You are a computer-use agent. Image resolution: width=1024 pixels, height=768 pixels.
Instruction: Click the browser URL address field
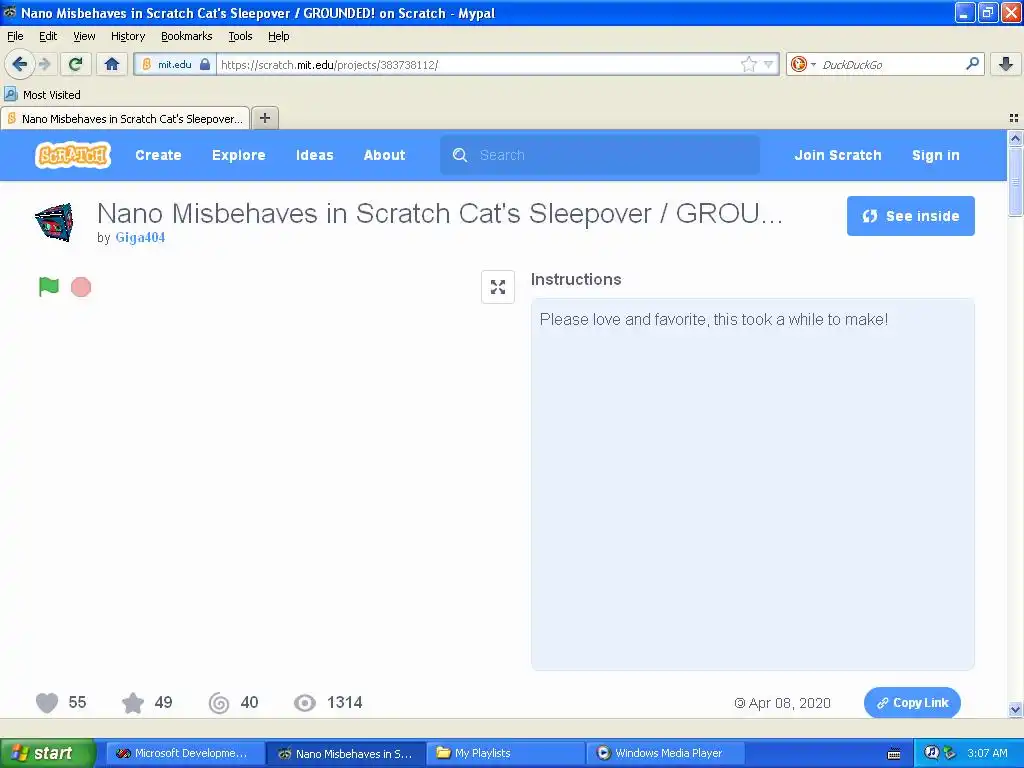(x=477, y=64)
